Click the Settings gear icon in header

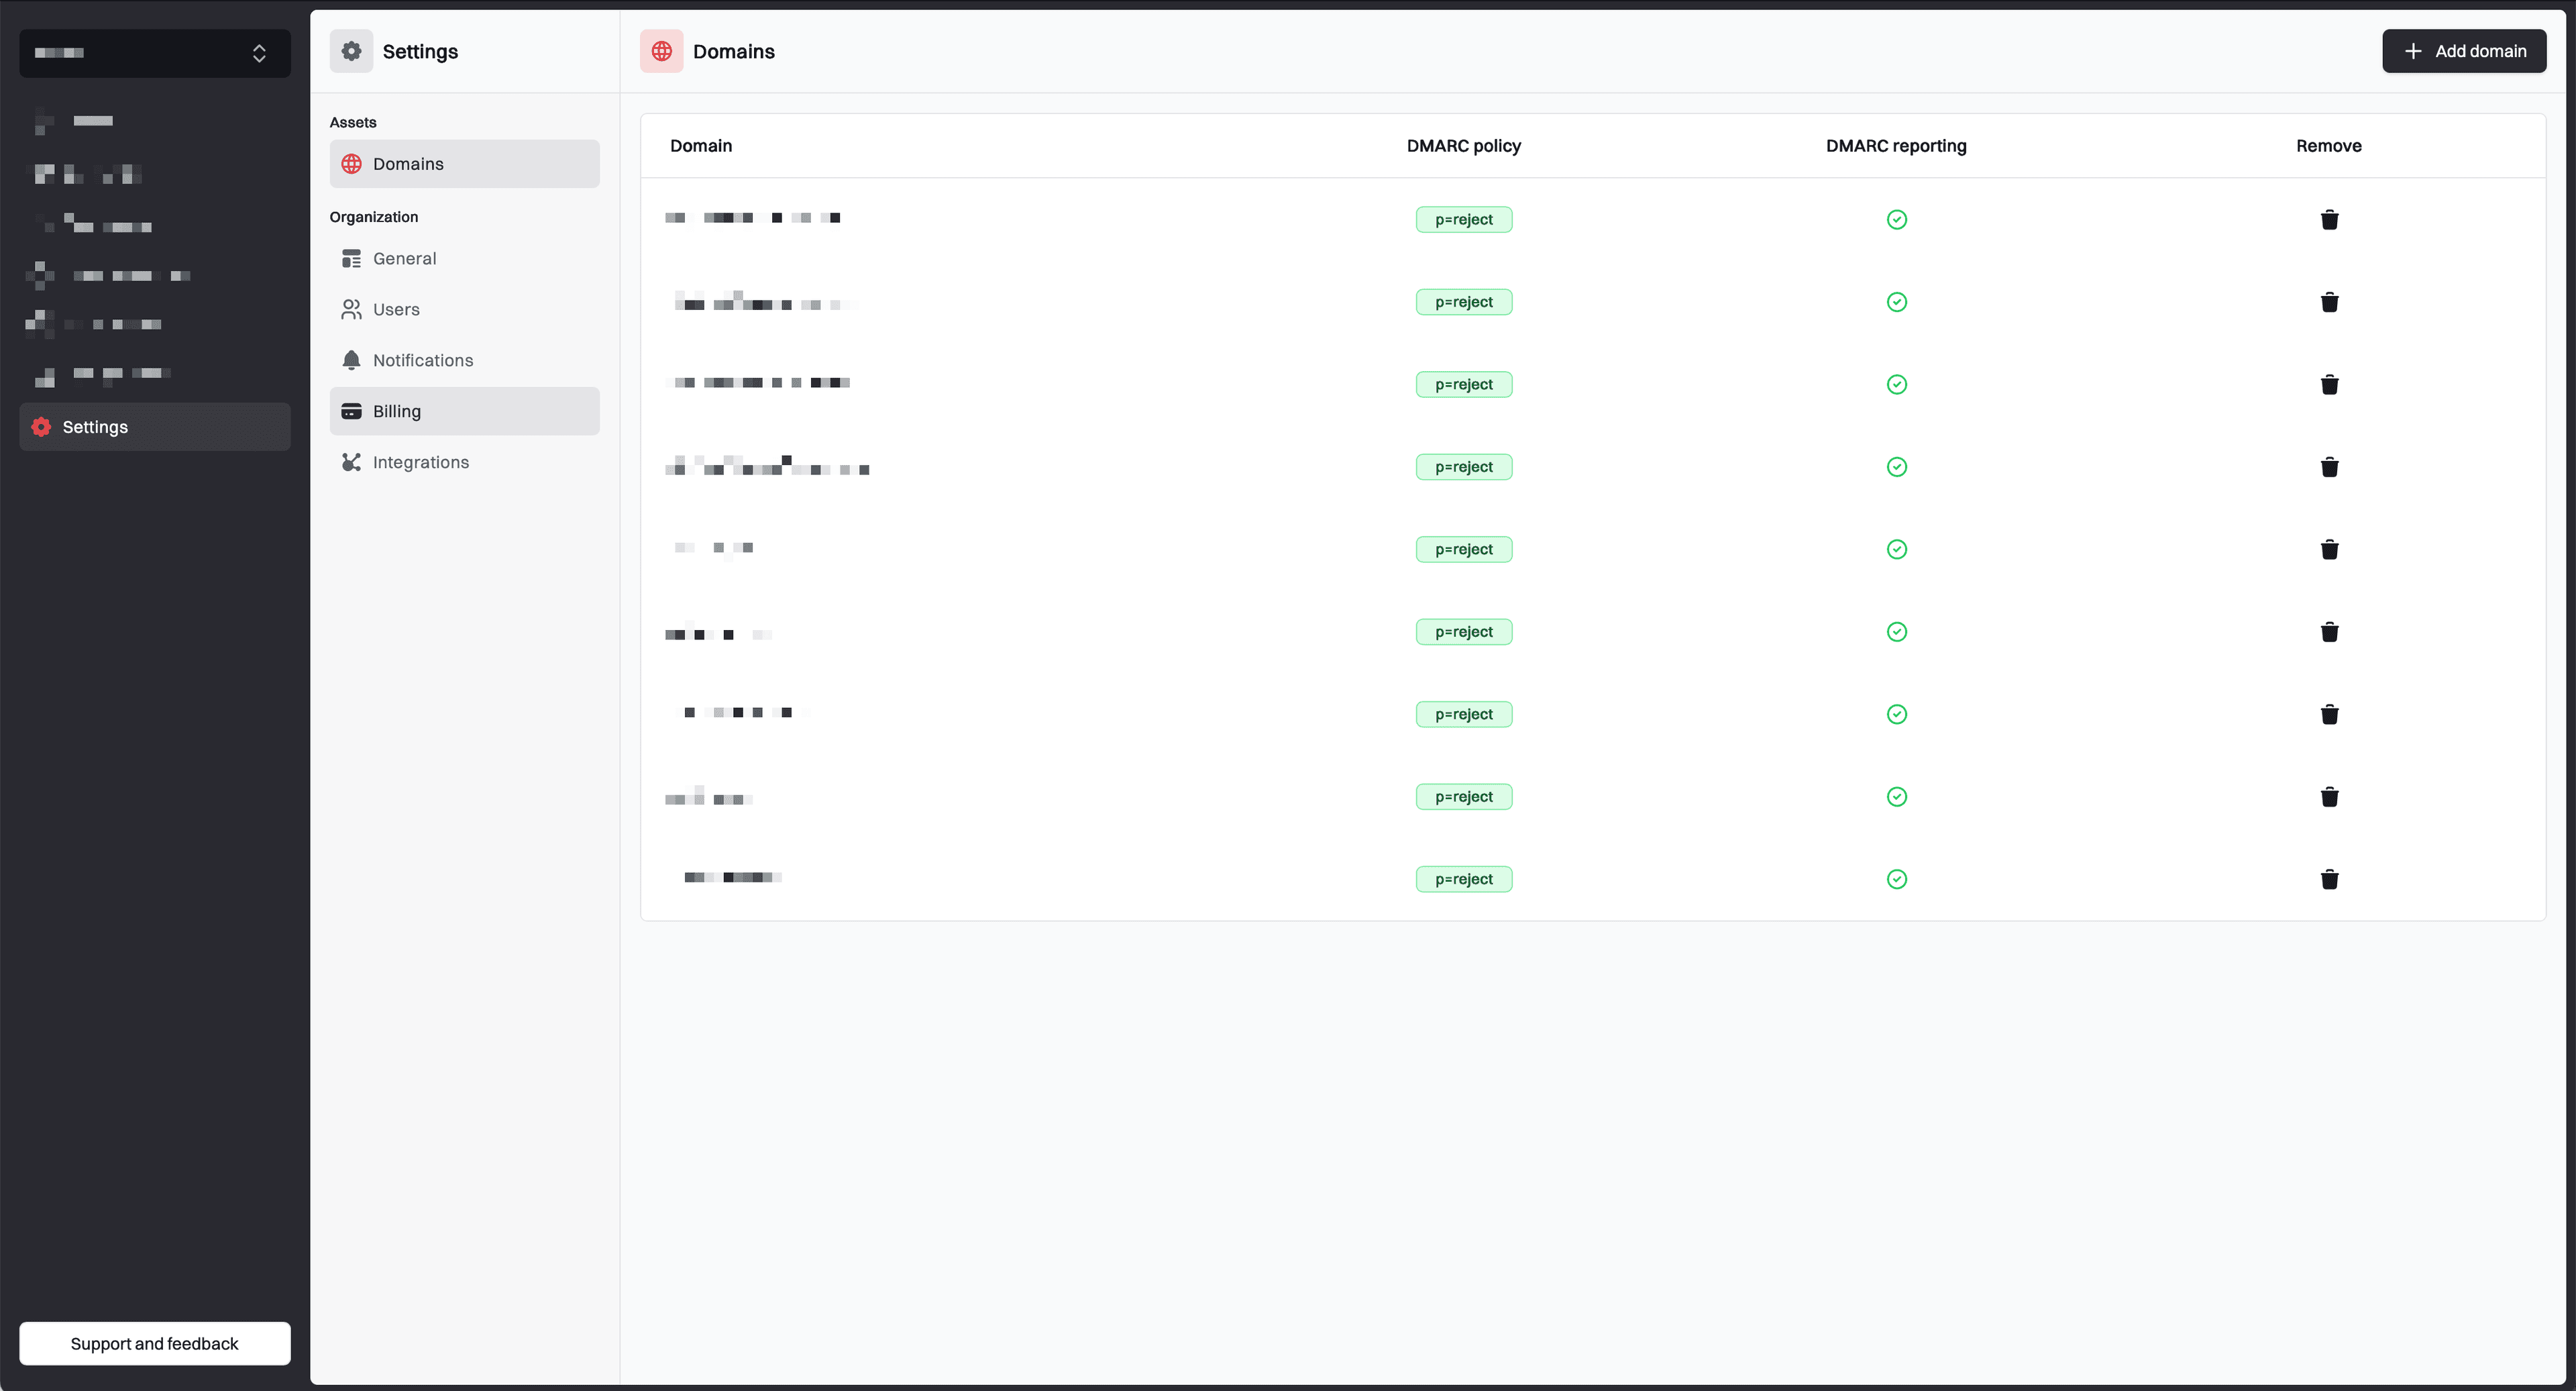pyautogui.click(x=351, y=51)
